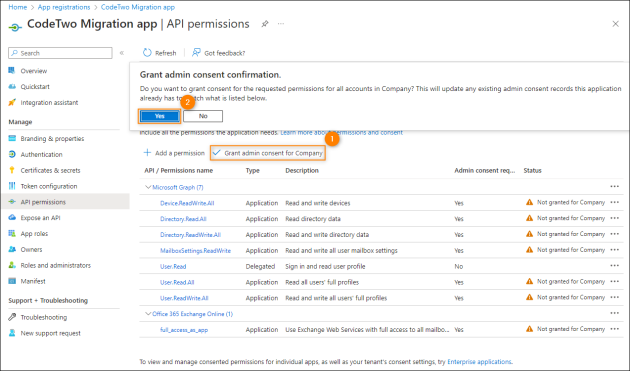
Task: Collapse the sidebar using double-chevron icon
Action: [122, 53]
